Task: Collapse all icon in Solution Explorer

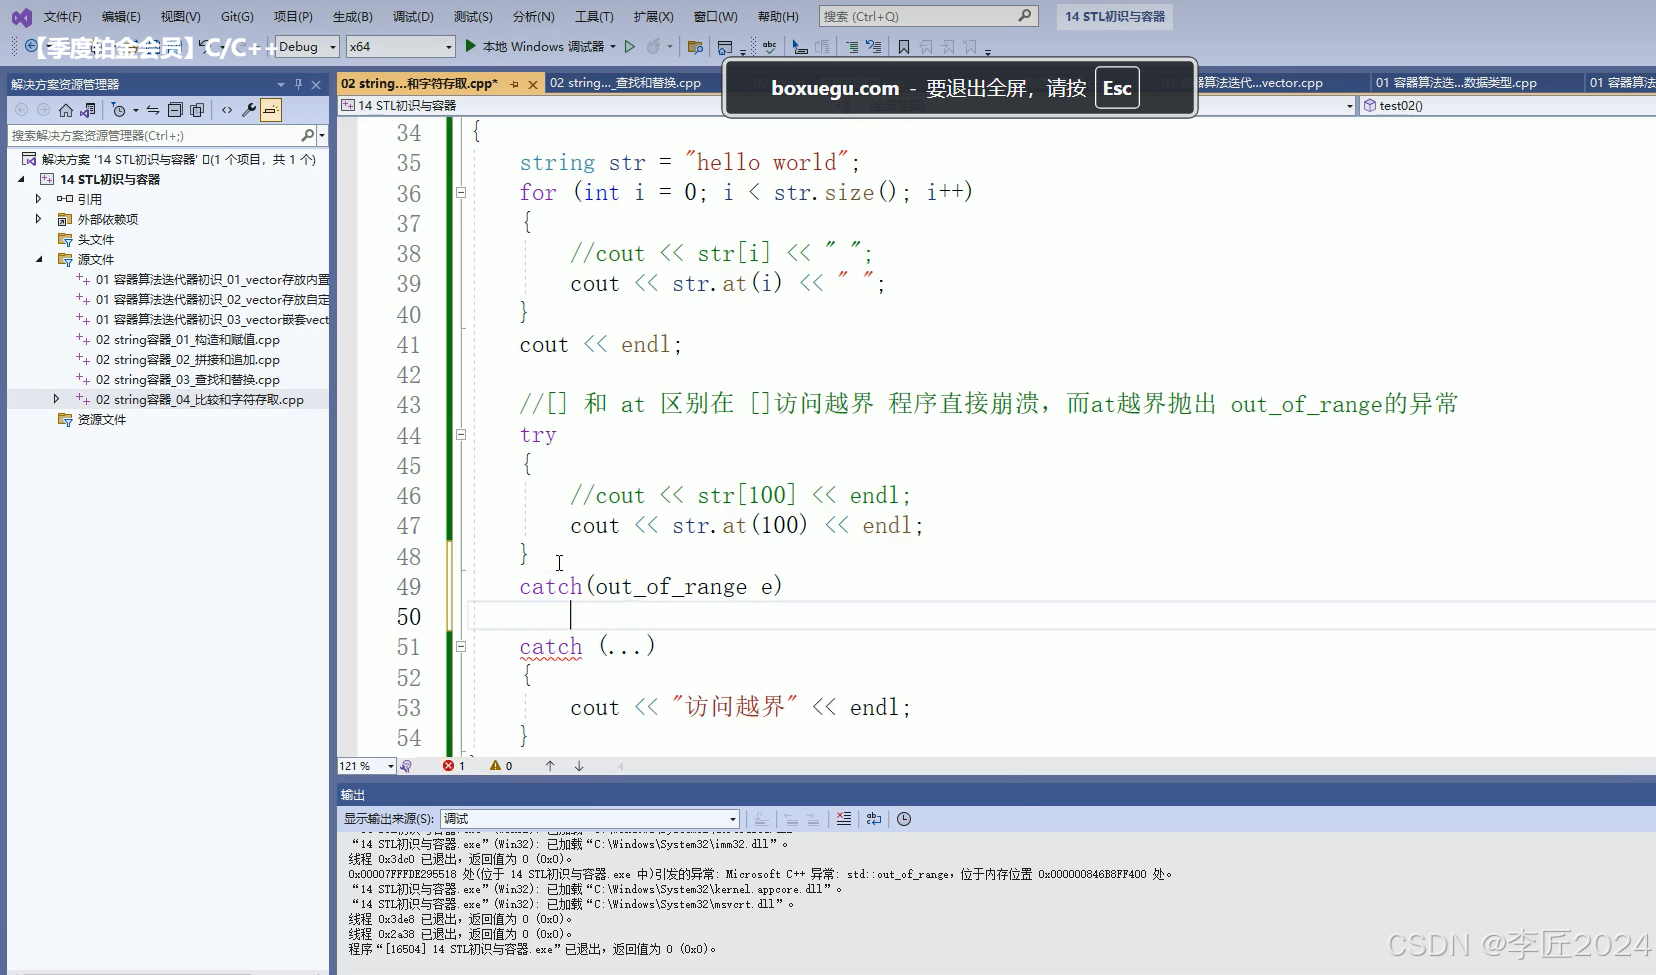Action: [175, 110]
